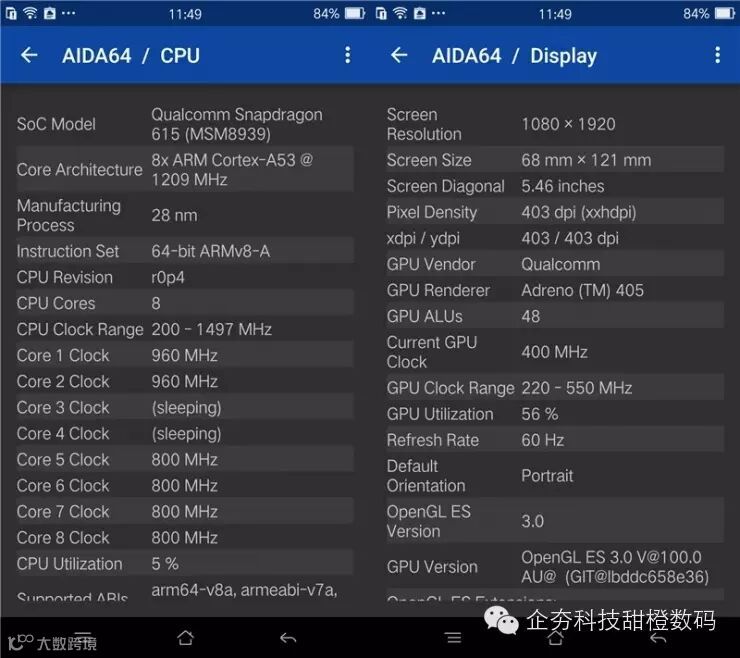Screen dimensions: 740x658
Task: Select Core 2 Clock row
Action: coord(185,381)
